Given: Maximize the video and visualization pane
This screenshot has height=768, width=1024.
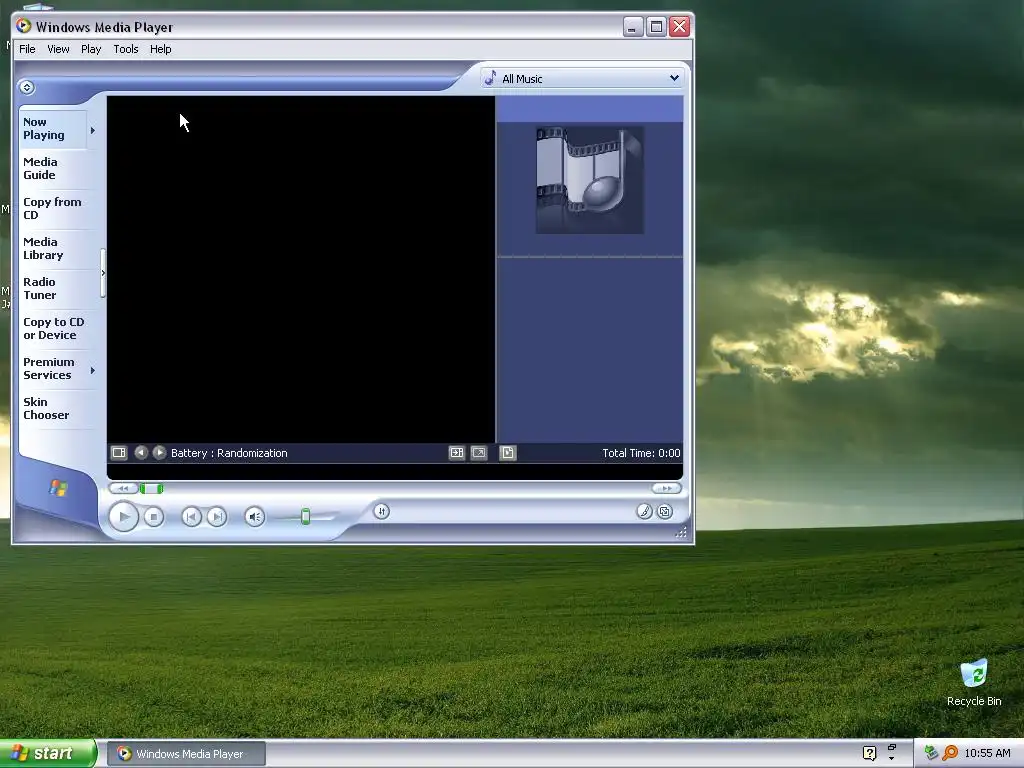Looking at the screenshot, I should (x=456, y=453).
